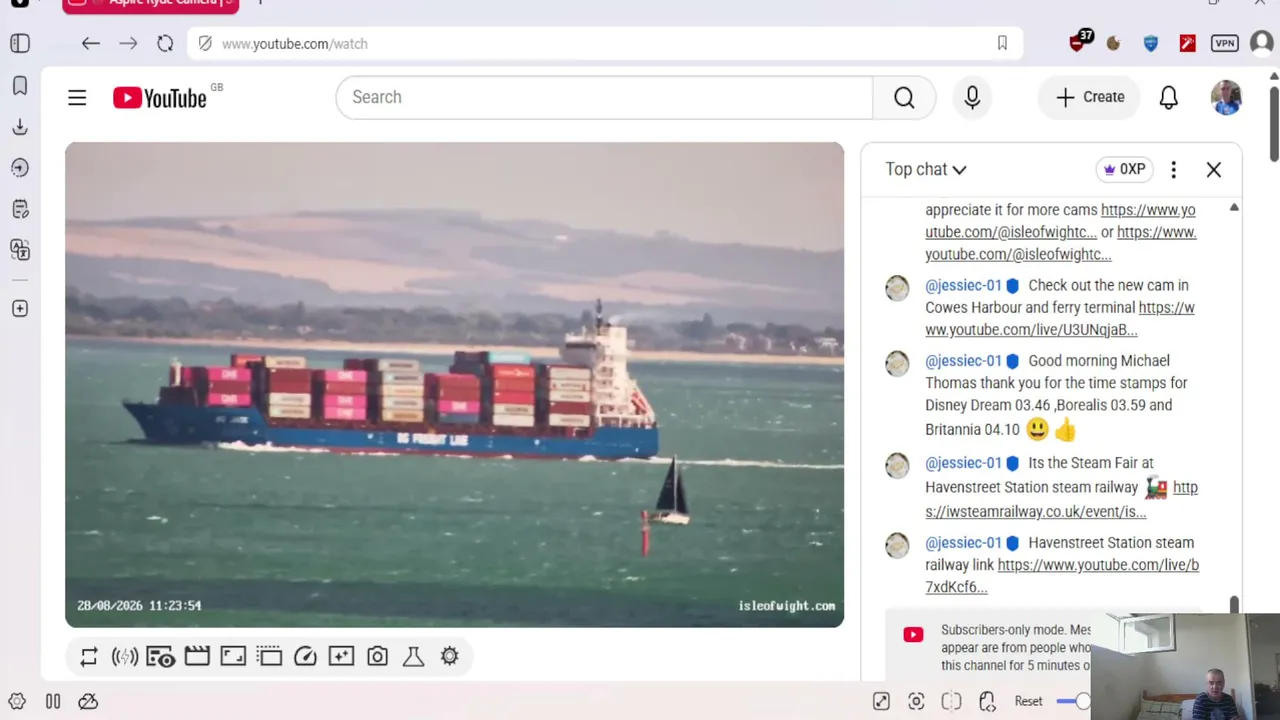The image size is (1280, 720).
Task: Reload the current YouTube page
Action: click(165, 44)
